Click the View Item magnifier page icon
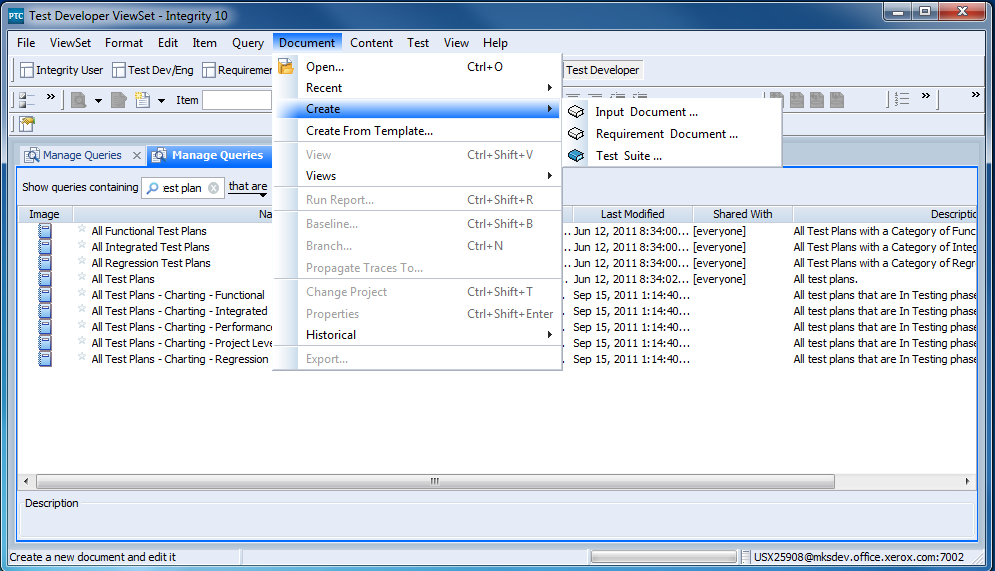 [x=79, y=100]
